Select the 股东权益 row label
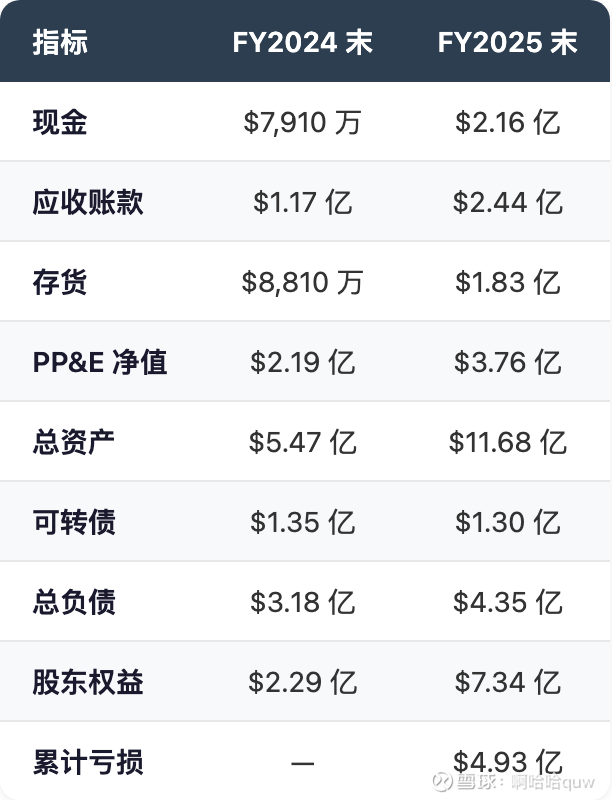Viewport: 612px width, 800px height. pyautogui.click(x=88, y=682)
